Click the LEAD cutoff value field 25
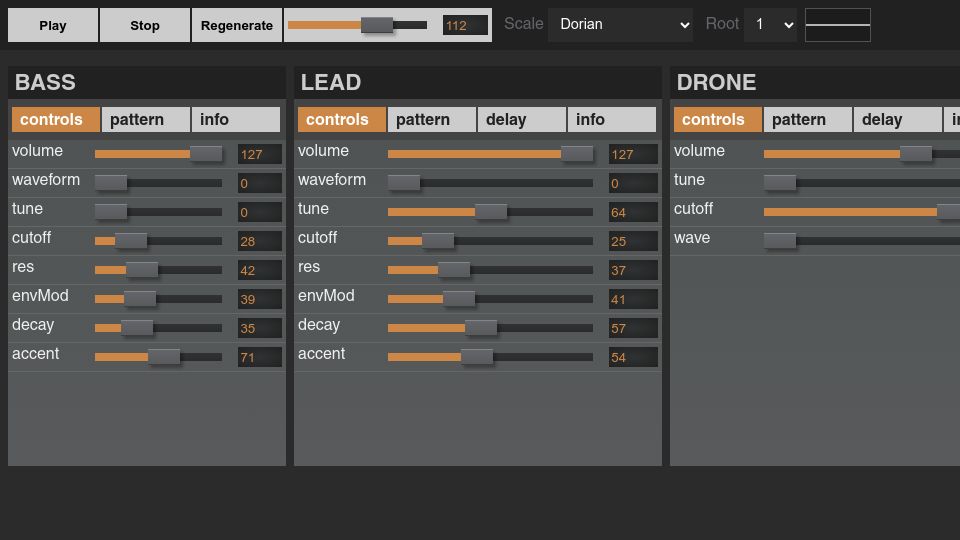 [x=633, y=241]
